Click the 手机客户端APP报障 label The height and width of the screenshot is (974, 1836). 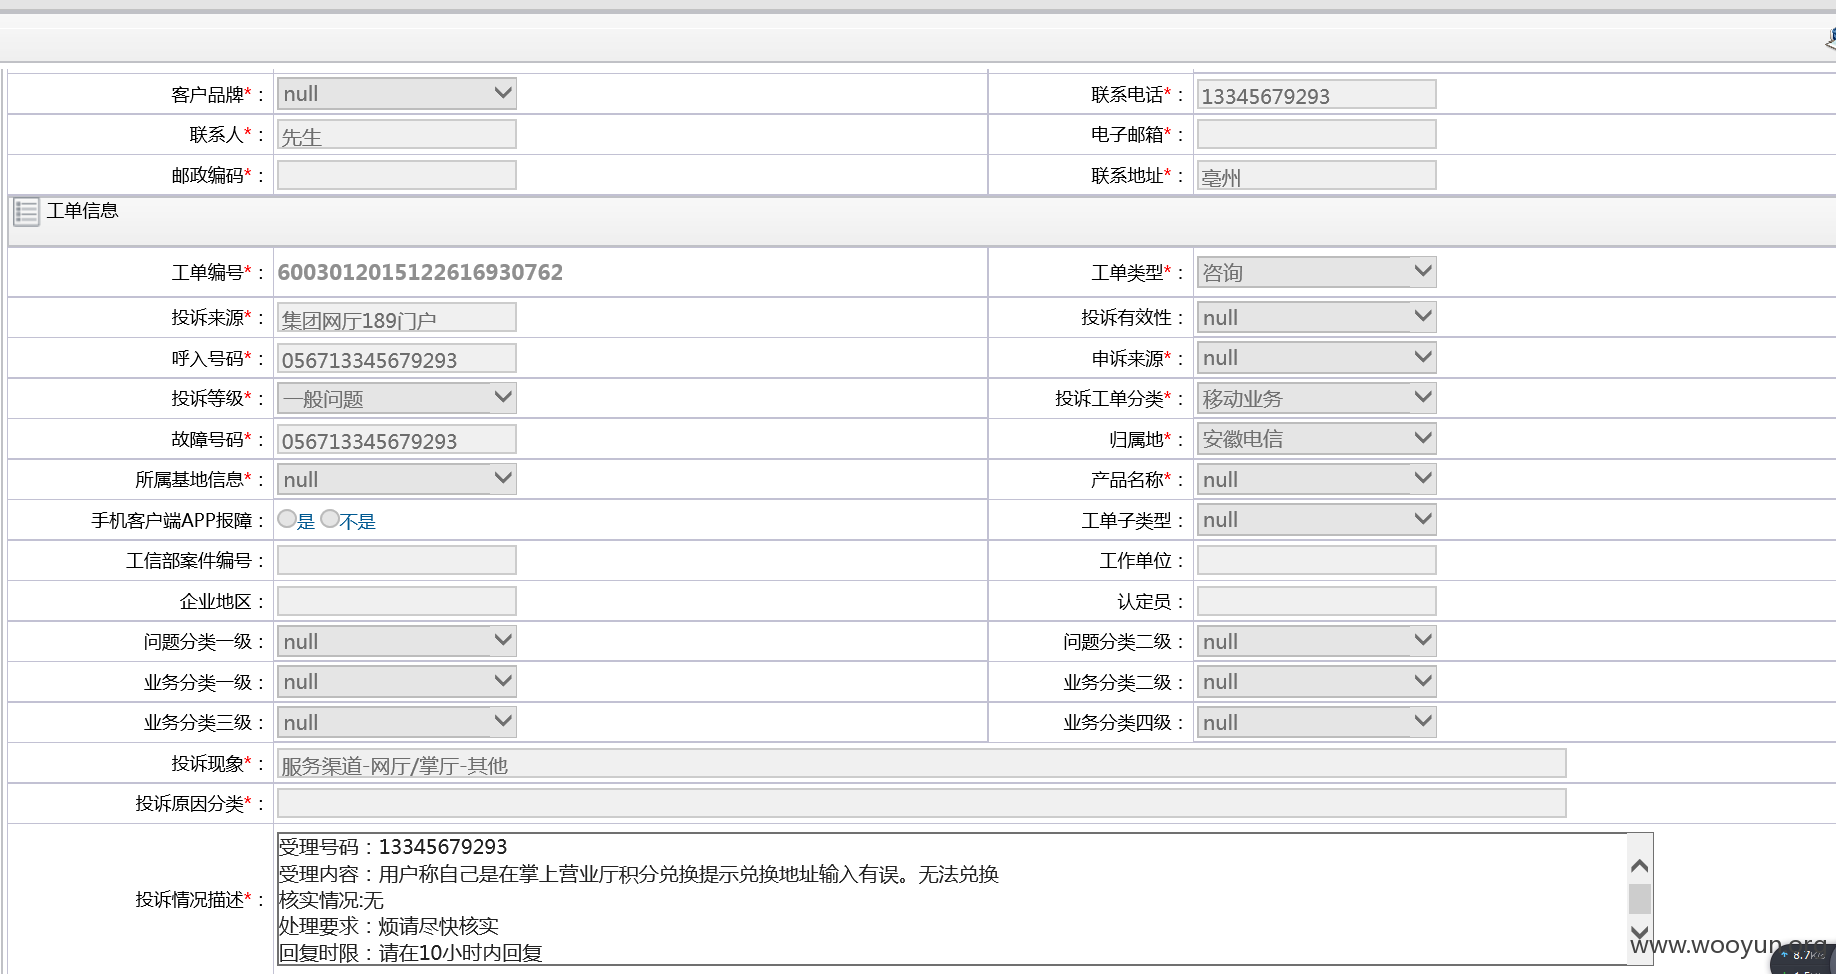point(177,520)
